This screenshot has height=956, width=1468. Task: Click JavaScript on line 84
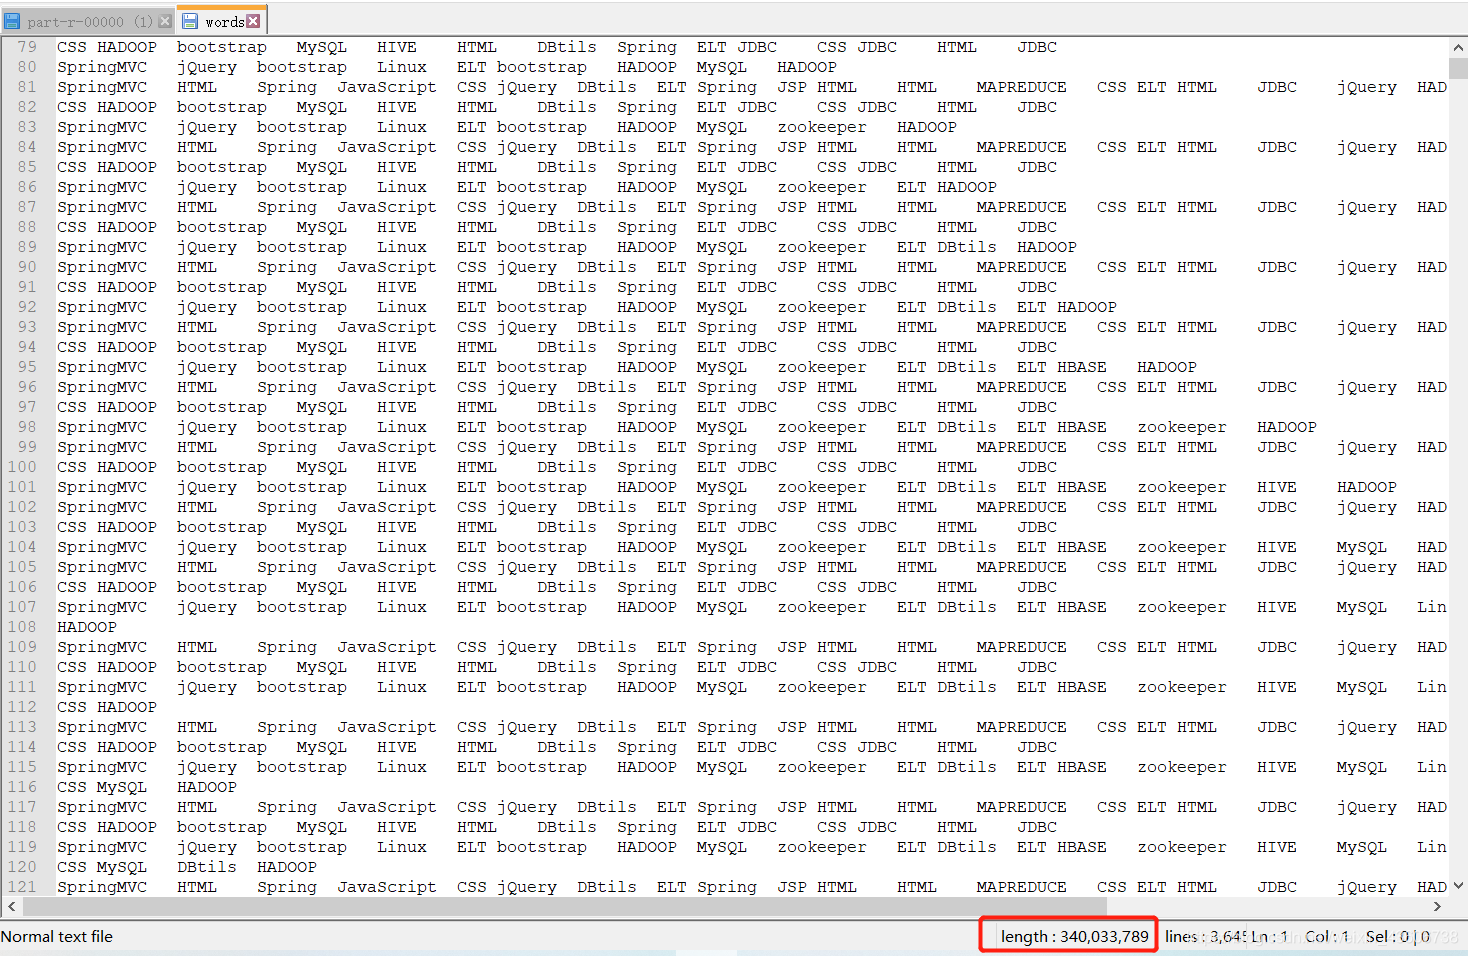pyautogui.click(x=387, y=147)
